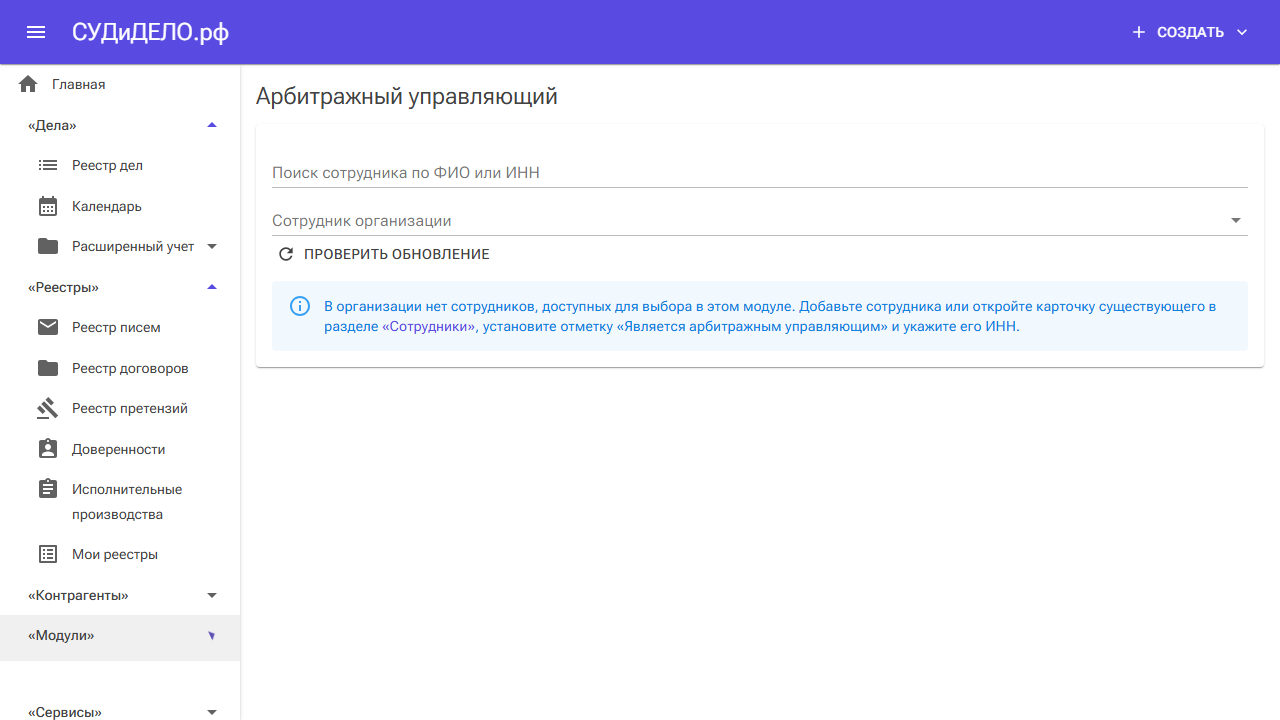
Task: Click the plus icon beside Создать
Action: [1138, 32]
